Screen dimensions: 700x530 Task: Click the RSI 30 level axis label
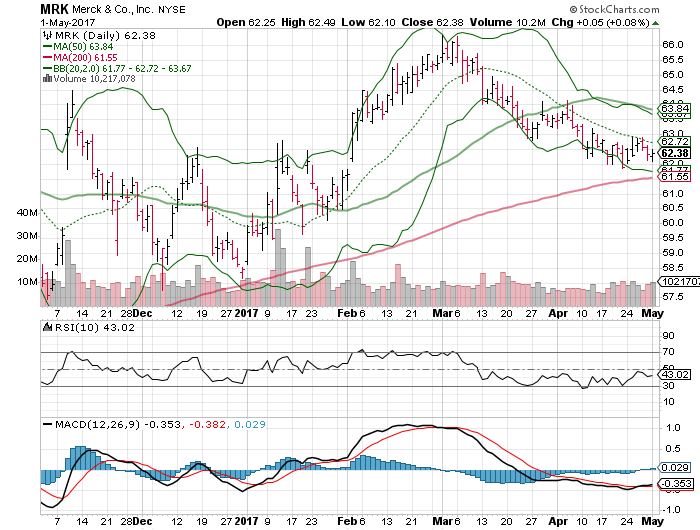click(668, 385)
